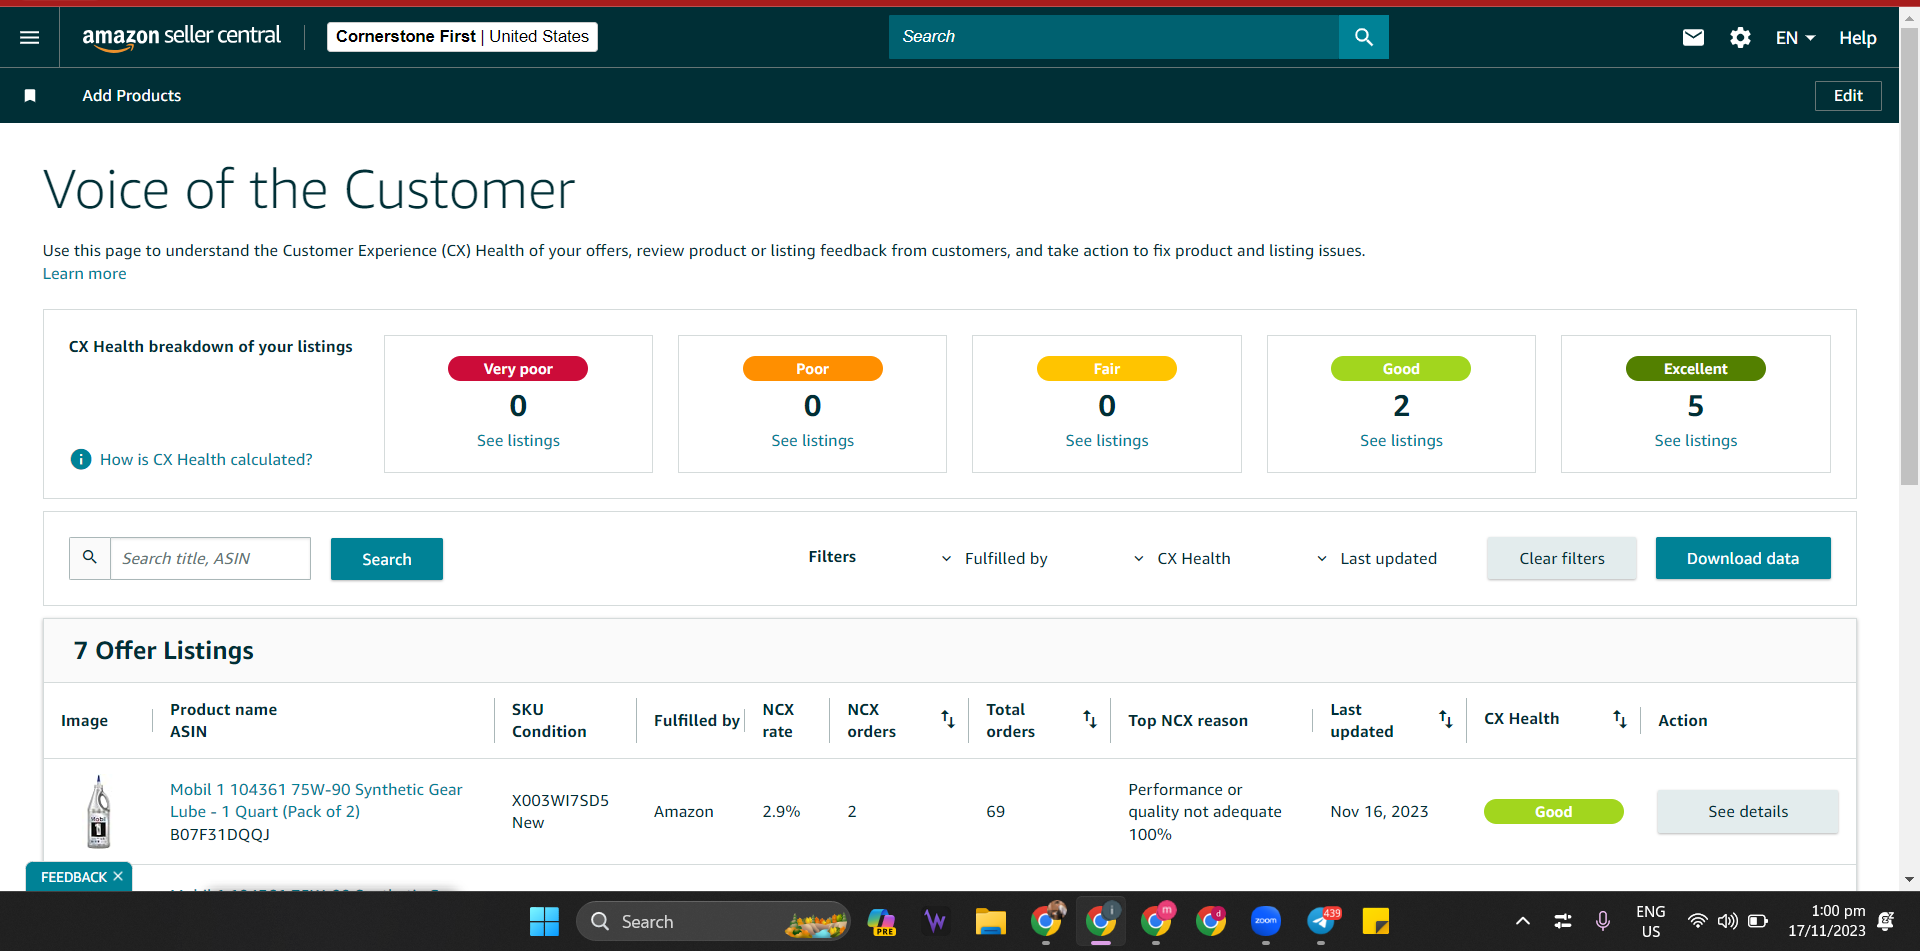Open the messages envelope icon

(1693, 37)
